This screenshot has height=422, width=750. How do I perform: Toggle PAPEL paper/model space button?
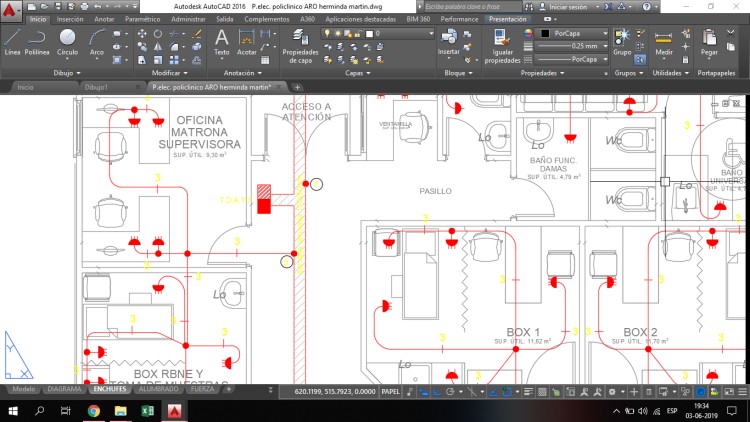390,391
